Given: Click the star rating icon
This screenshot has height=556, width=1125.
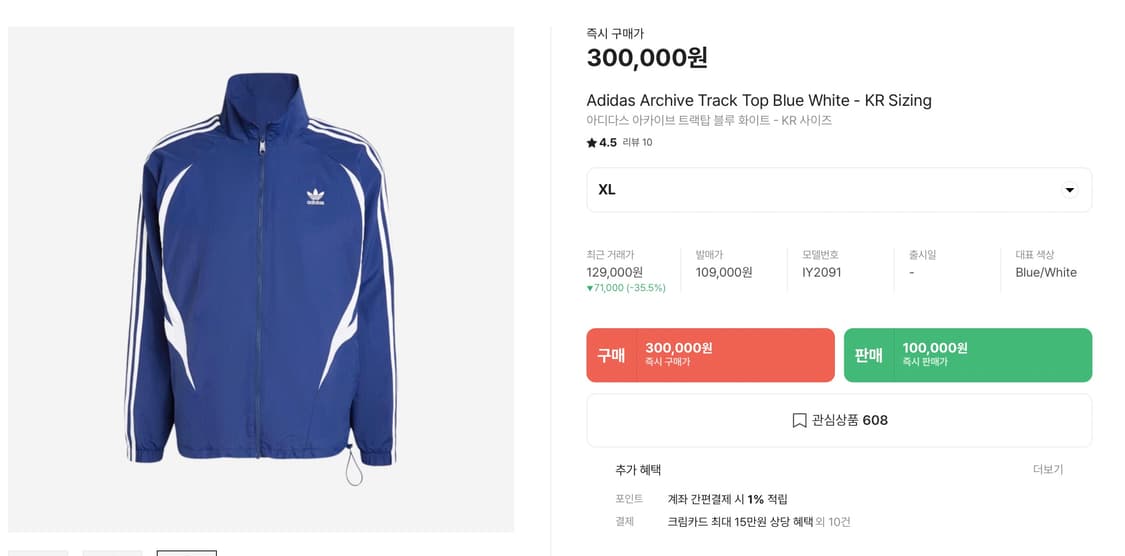Looking at the screenshot, I should pos(592,143).
